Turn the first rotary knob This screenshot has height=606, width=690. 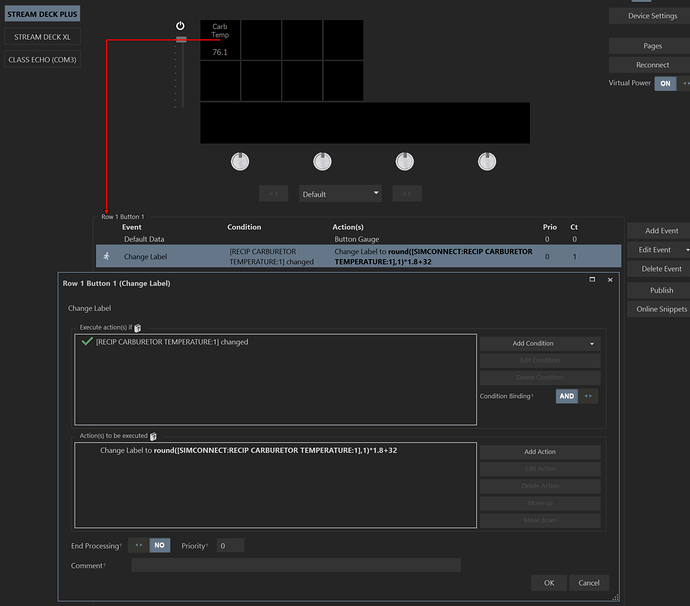240,162
